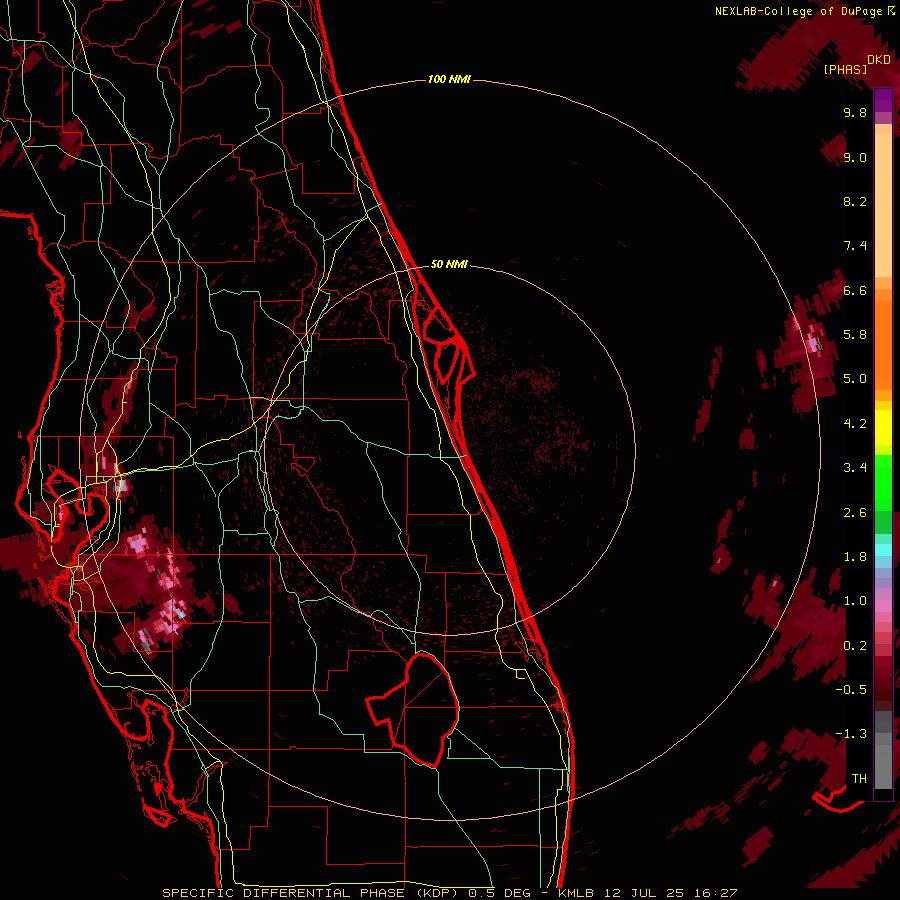Click the 1.8 scale value

pyautogui.click(x=855, y=557)
